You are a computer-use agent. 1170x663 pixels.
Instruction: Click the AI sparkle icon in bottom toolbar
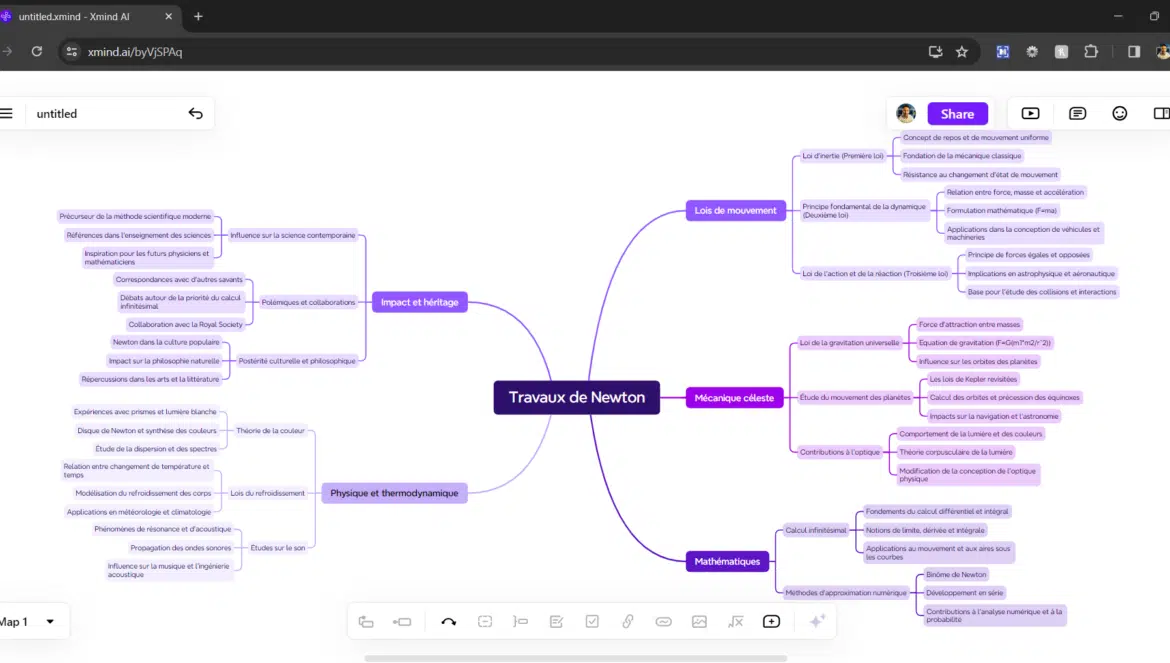coord(816,621)
